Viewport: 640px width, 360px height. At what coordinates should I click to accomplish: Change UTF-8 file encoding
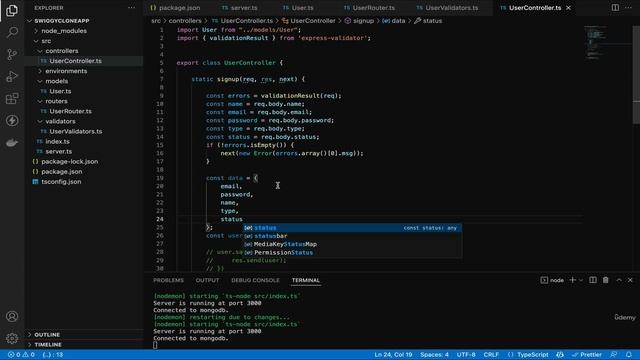466,355
